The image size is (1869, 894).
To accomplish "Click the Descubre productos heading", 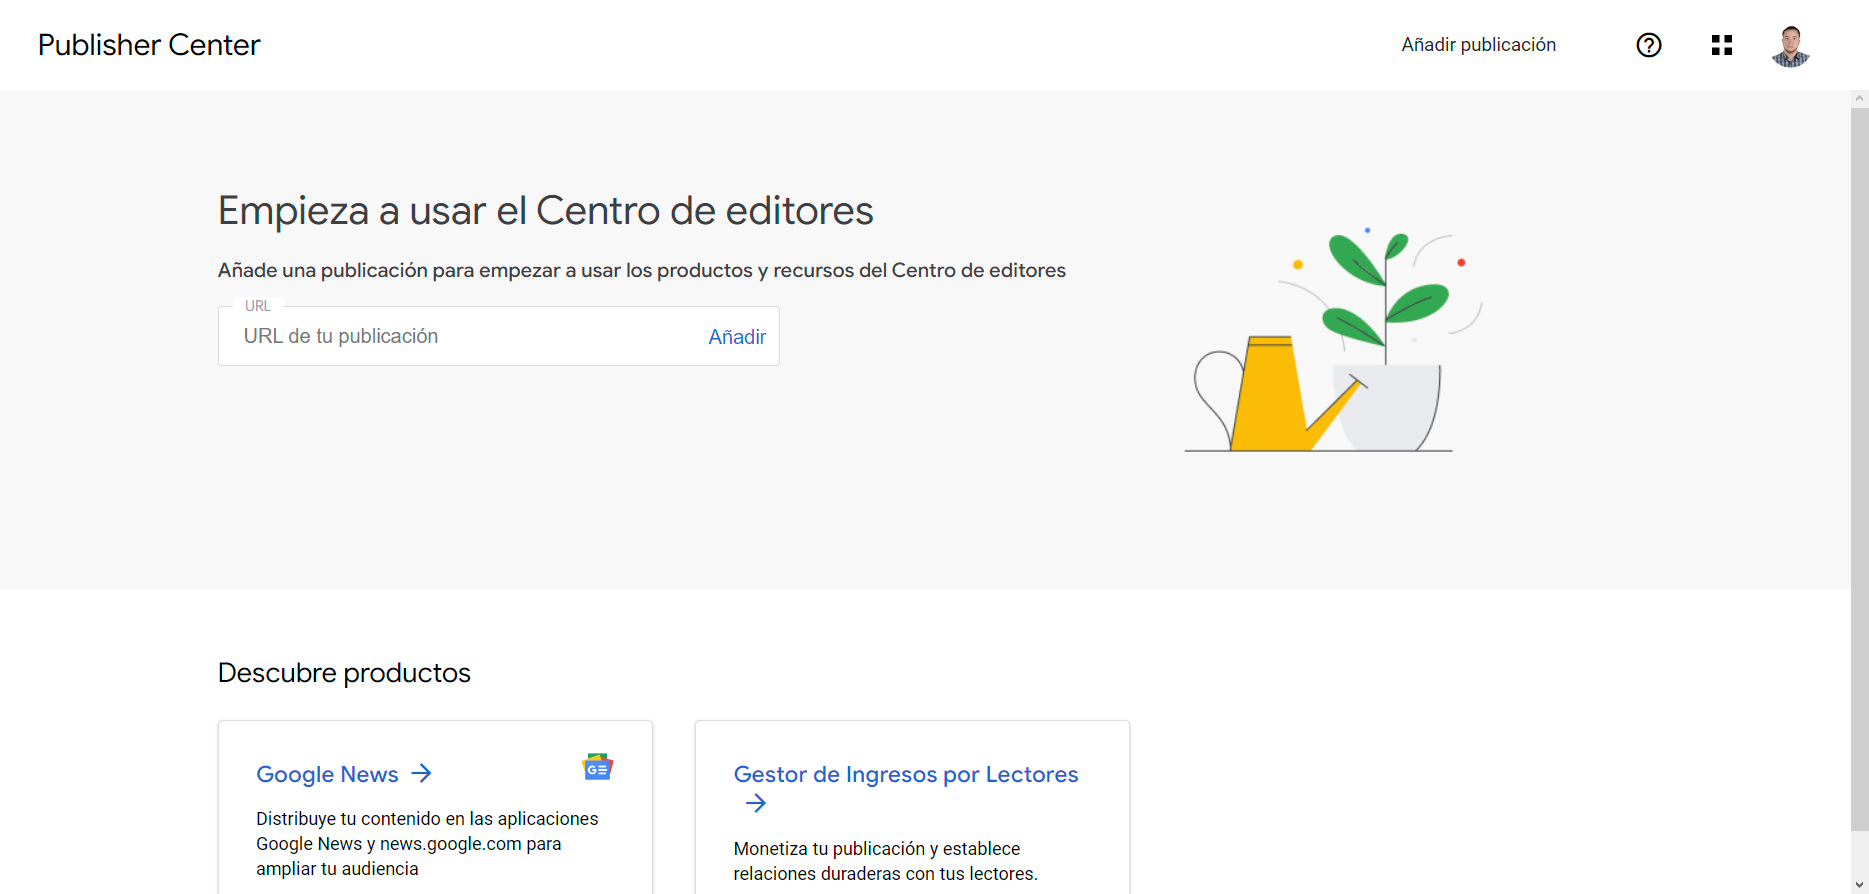I will click(344, 673).
